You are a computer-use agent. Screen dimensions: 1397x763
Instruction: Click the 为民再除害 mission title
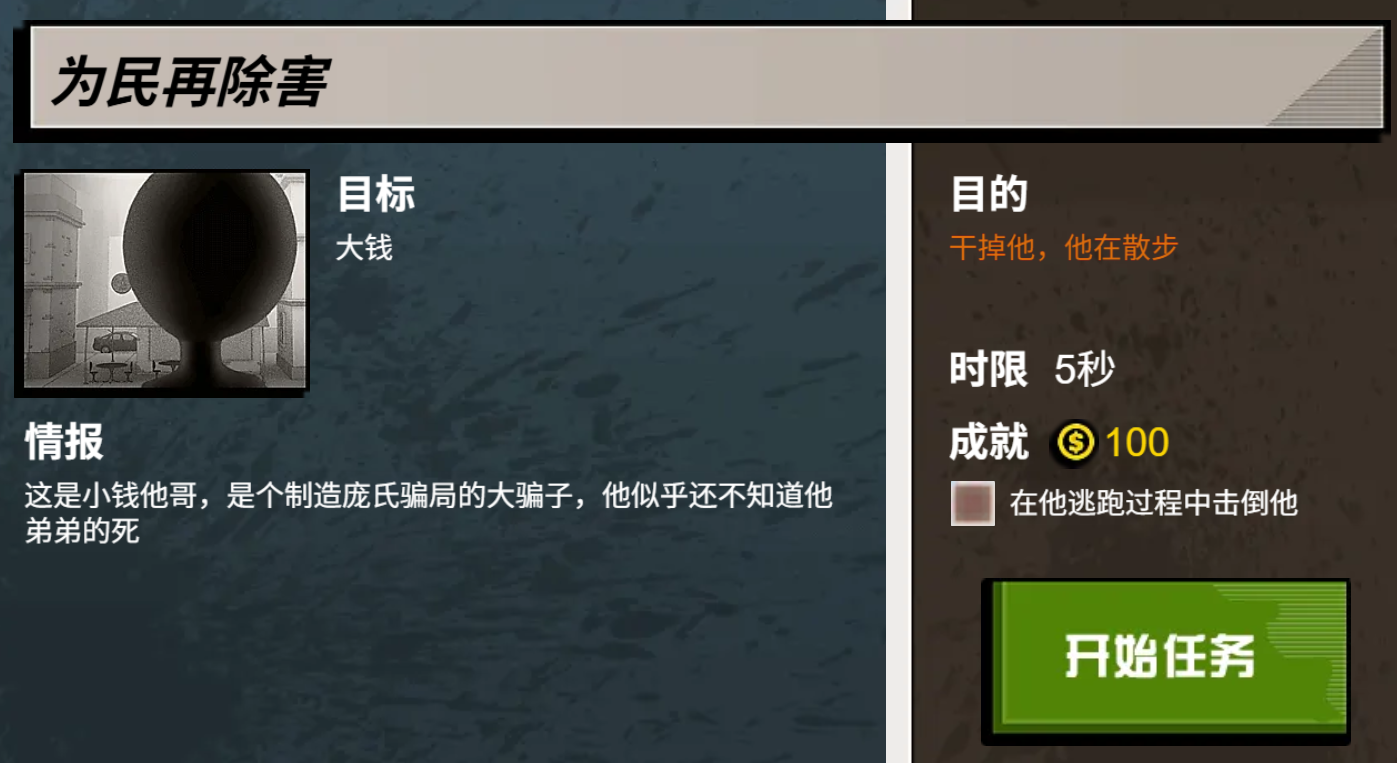point(190,81)
